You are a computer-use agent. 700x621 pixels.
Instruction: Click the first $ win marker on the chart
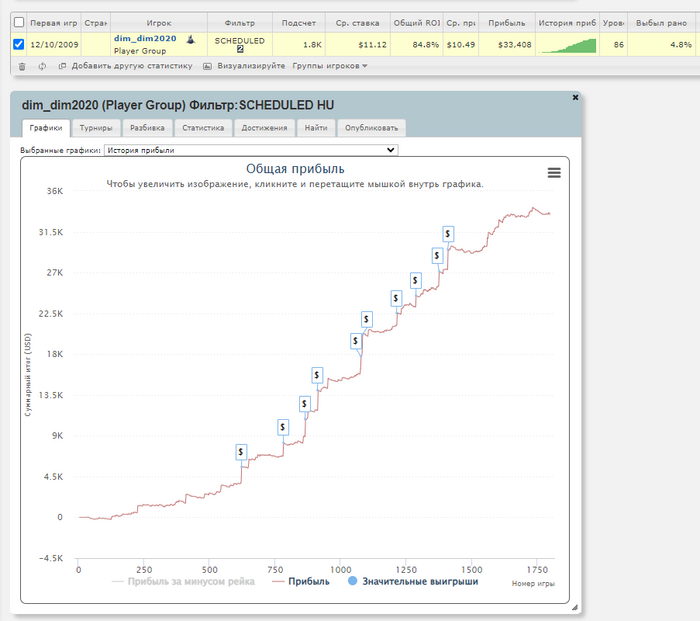241,452
